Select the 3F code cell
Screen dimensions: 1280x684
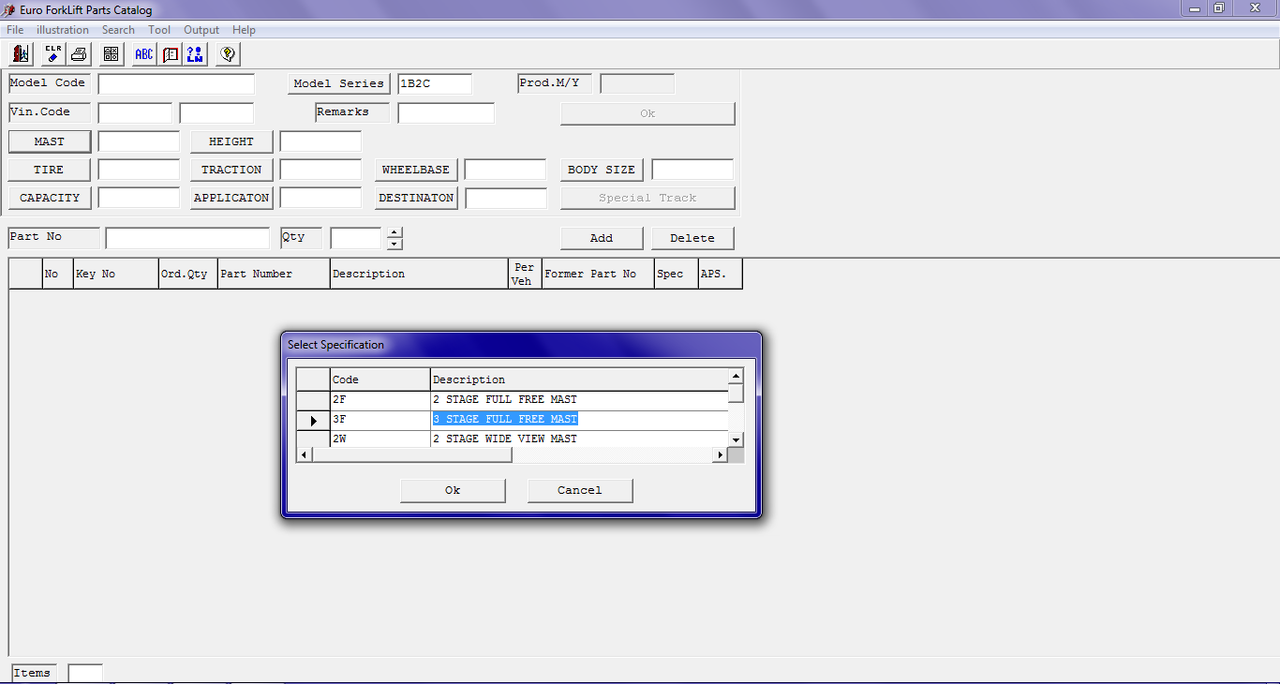pyautogui.click(x=380, y=420)
